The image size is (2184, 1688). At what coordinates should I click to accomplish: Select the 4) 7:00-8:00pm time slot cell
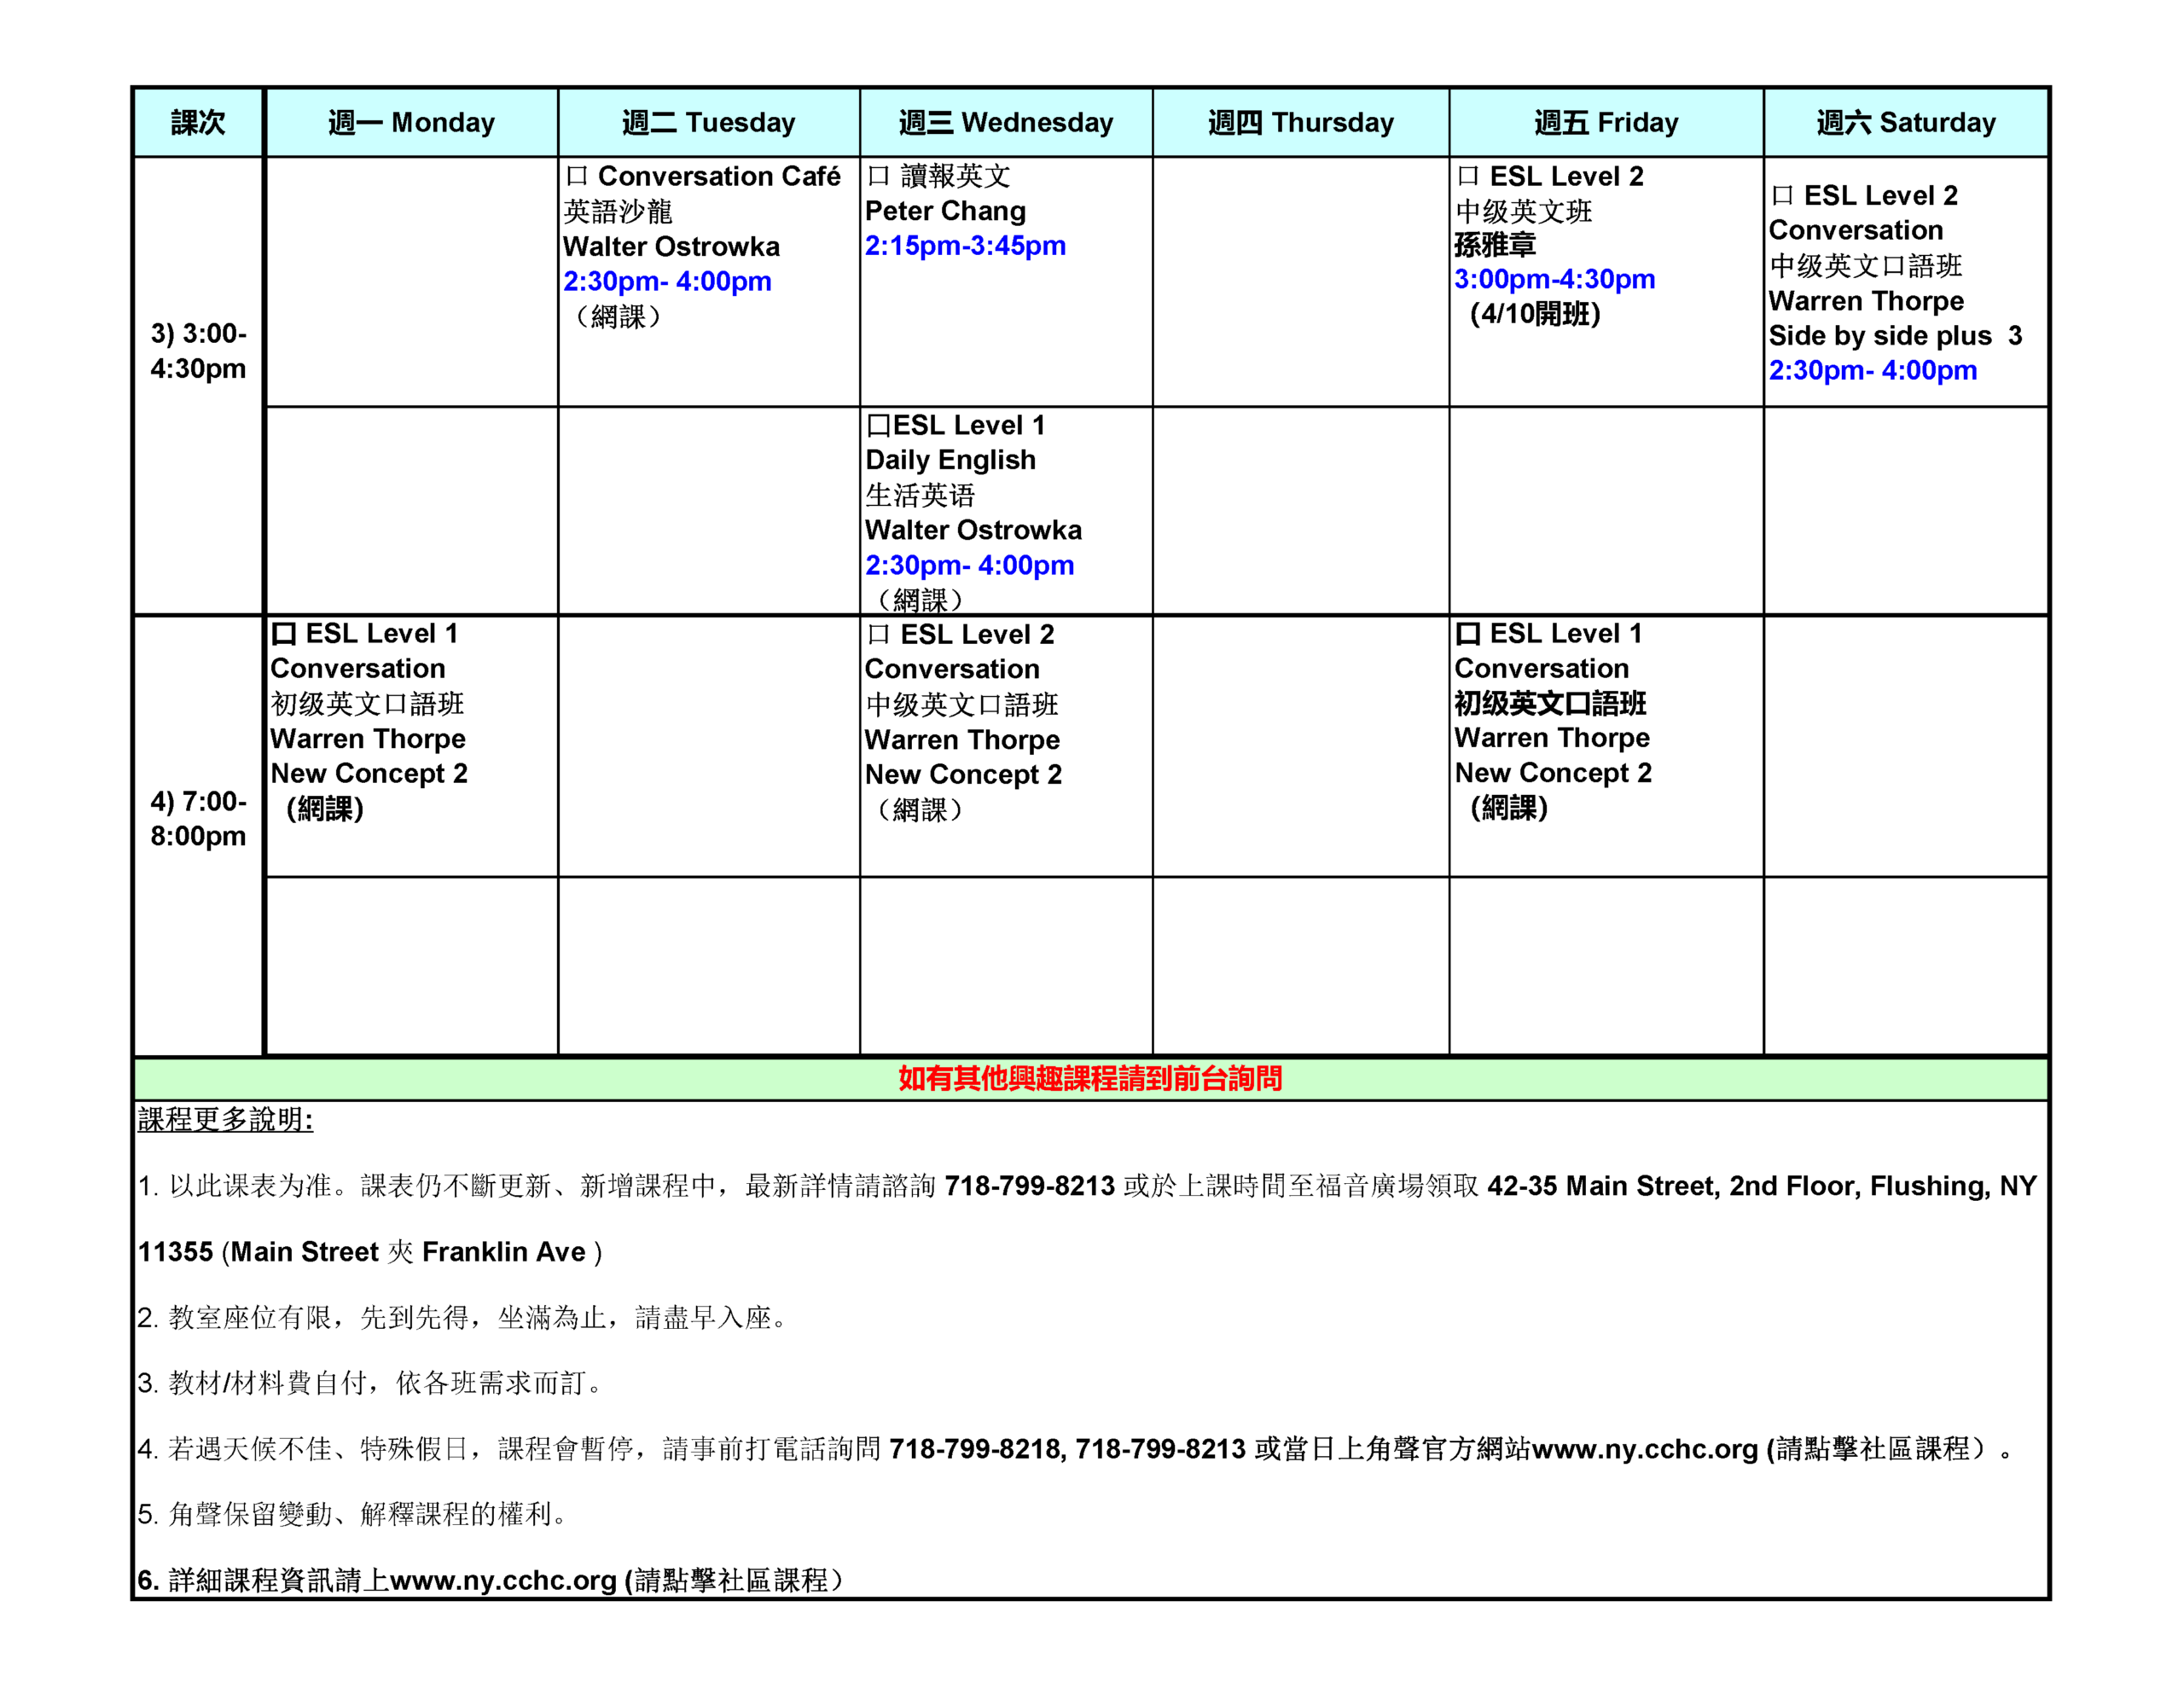pyautogui.click(x=198, y=818)
